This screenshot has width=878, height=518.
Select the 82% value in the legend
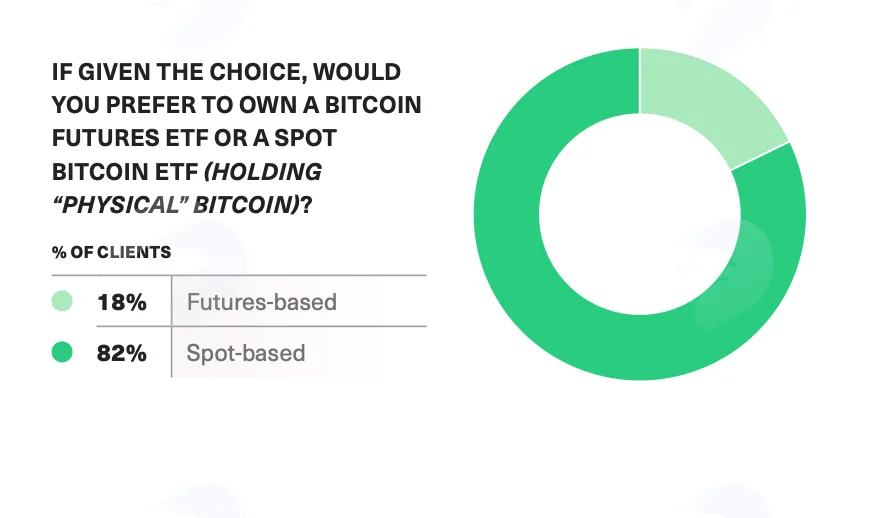[x=122, y=353]
